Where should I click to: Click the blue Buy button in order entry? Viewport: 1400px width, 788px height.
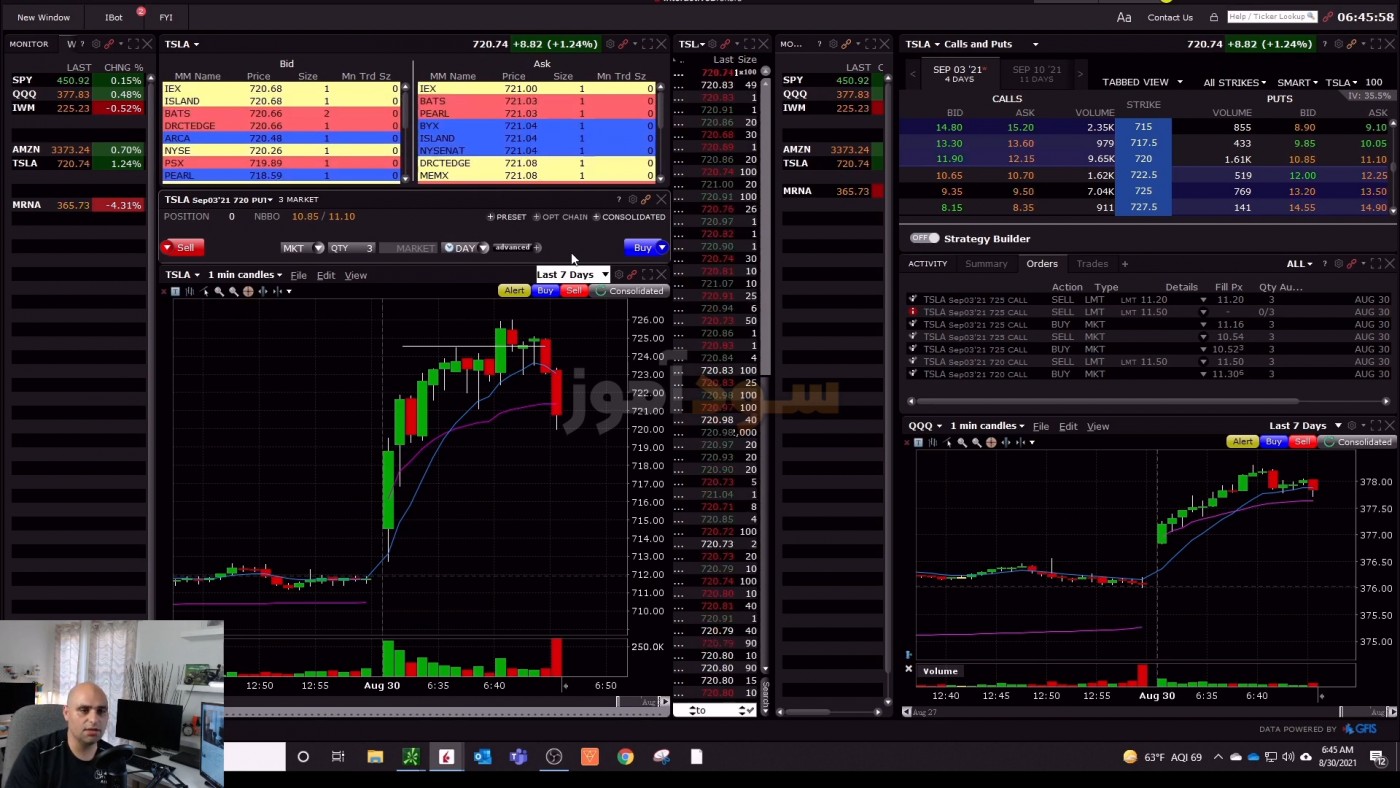645,248
